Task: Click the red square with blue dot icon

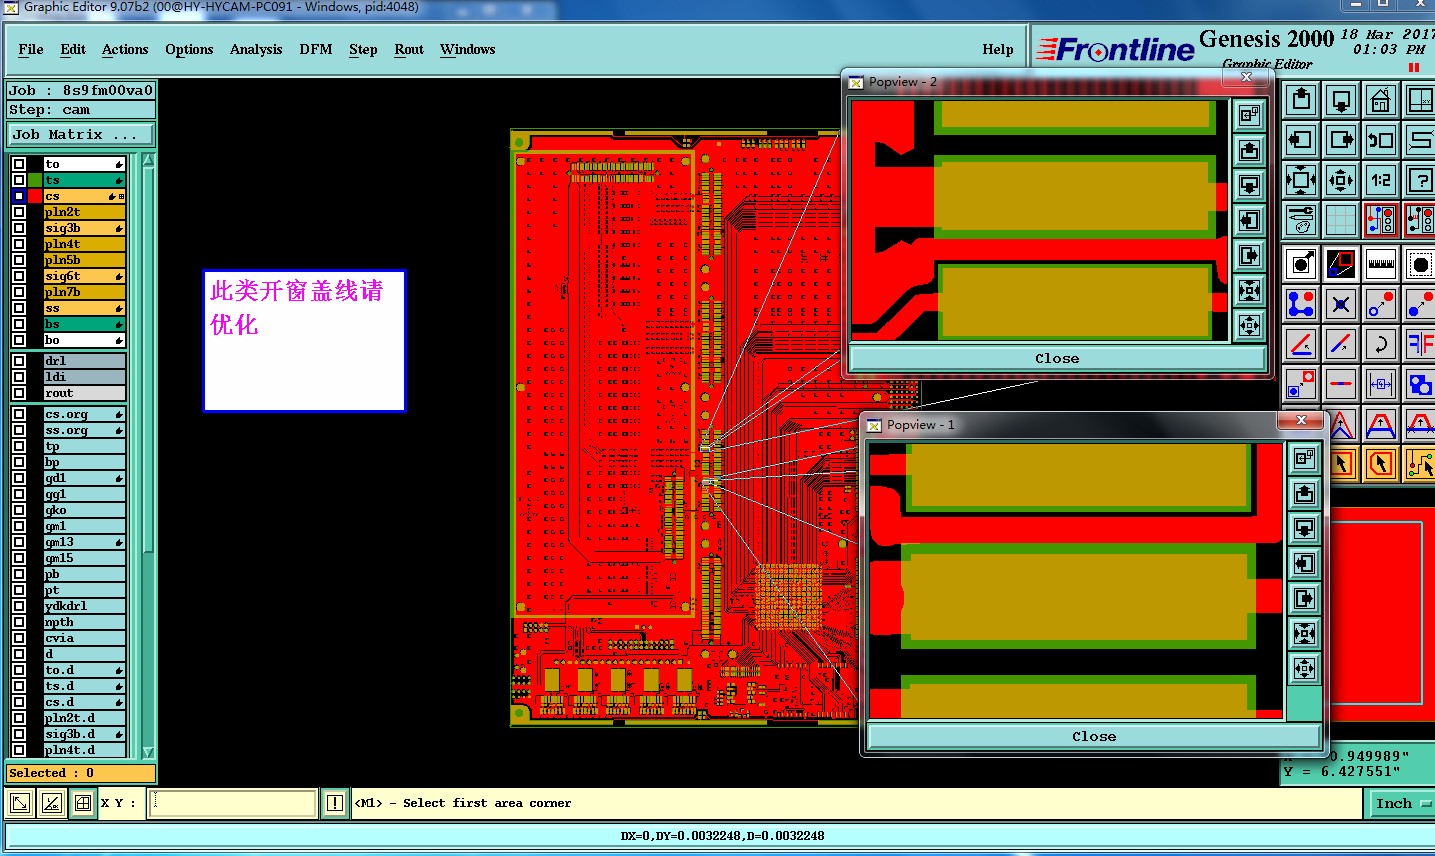Action: 1301,384
